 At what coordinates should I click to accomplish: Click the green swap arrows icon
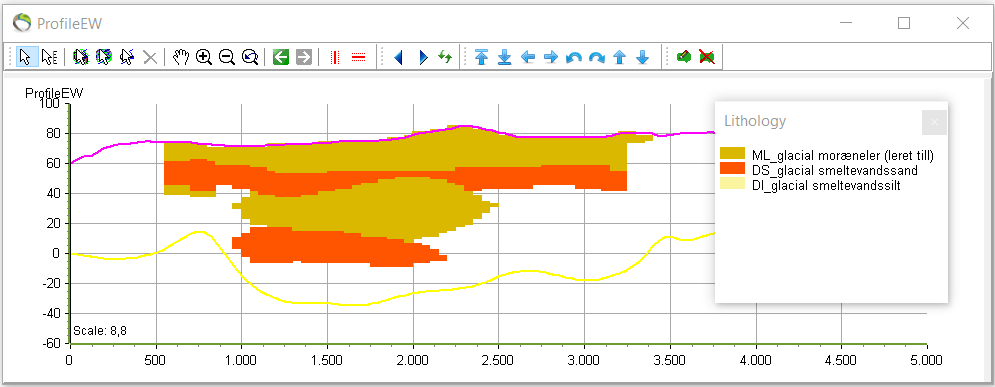[445, 57]
